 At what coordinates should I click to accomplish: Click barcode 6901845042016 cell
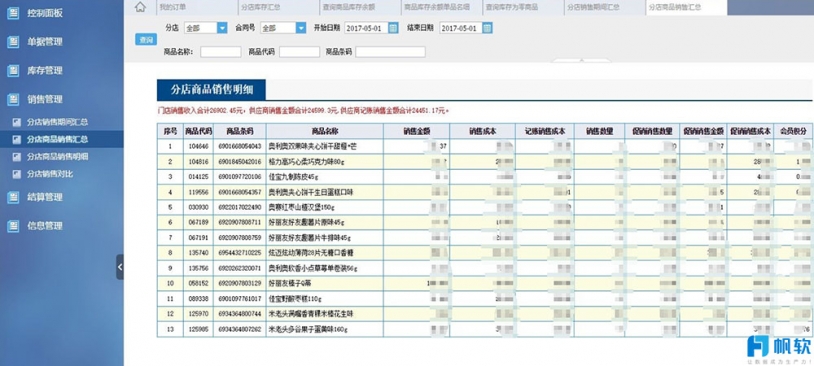pyautogui.click(x=240, y=162)
